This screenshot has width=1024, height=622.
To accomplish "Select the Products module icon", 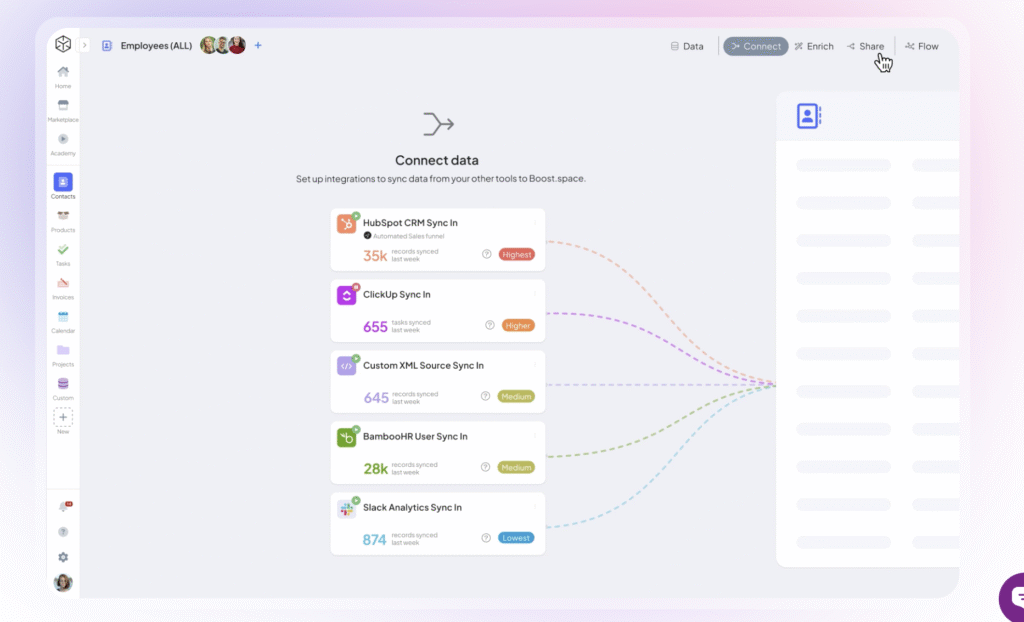I will [63, 216].
